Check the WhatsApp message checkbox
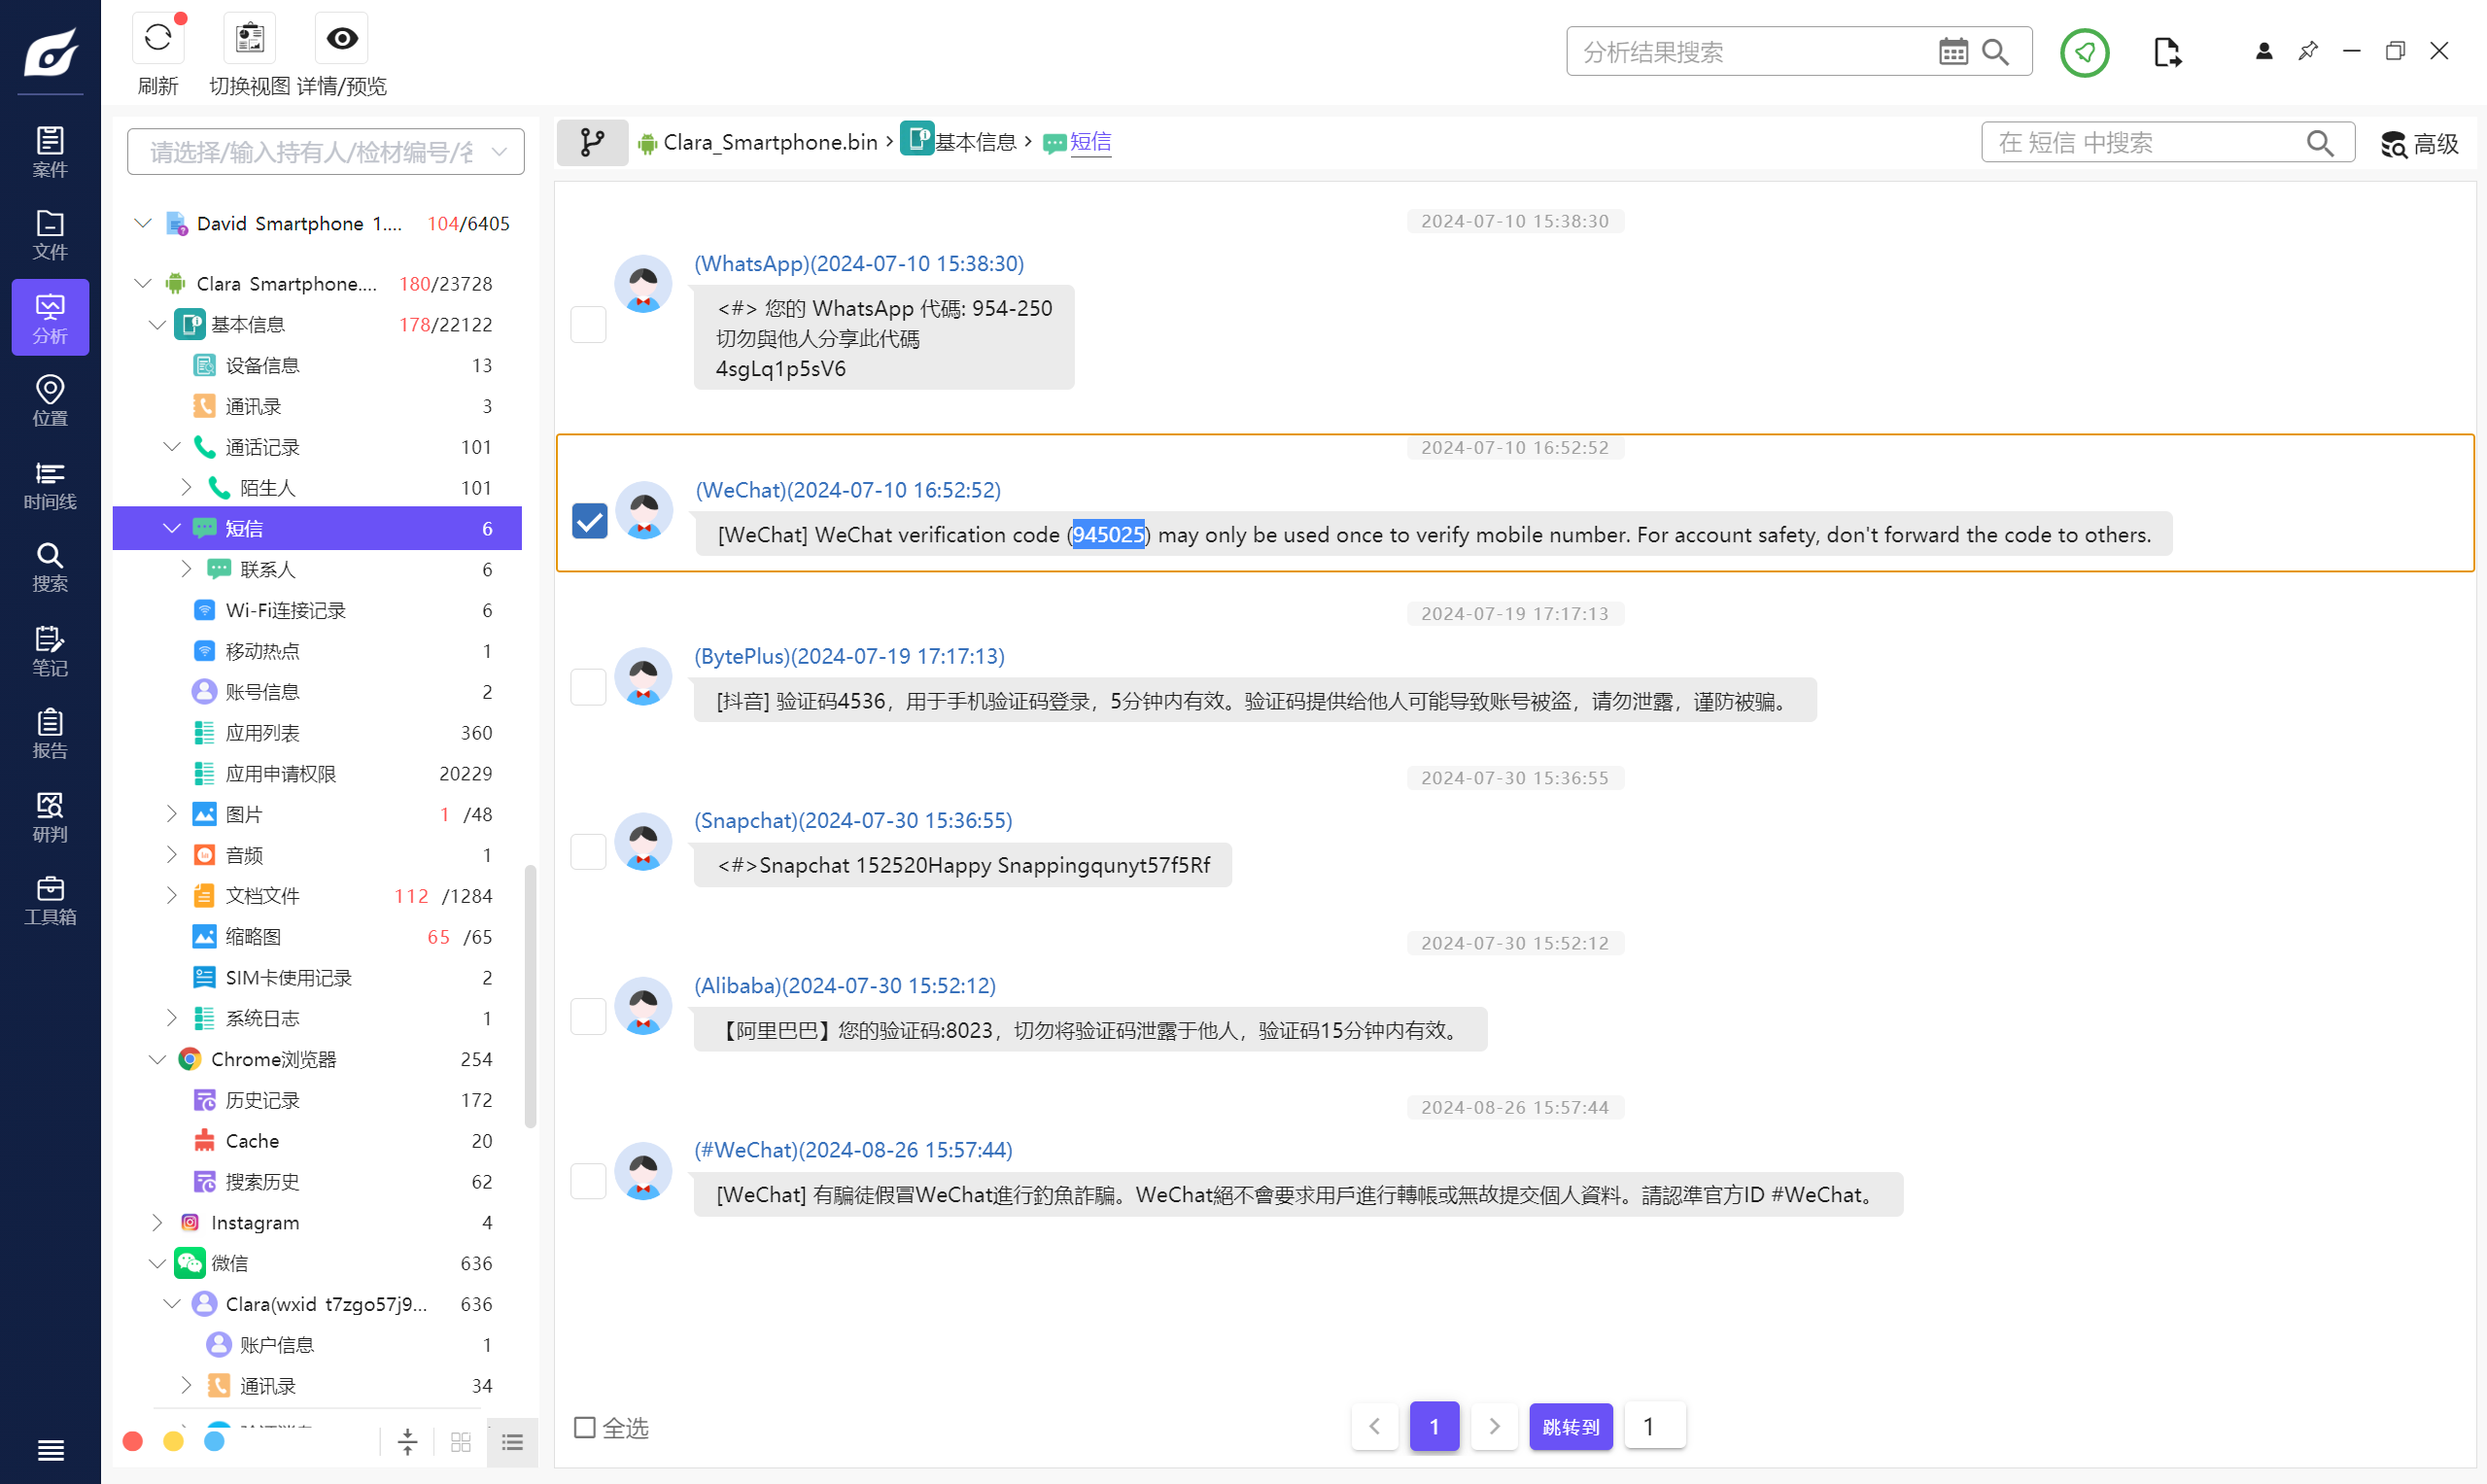Image resolution: width=2487 pixels, height=1484 pixels. pos(588,324)
